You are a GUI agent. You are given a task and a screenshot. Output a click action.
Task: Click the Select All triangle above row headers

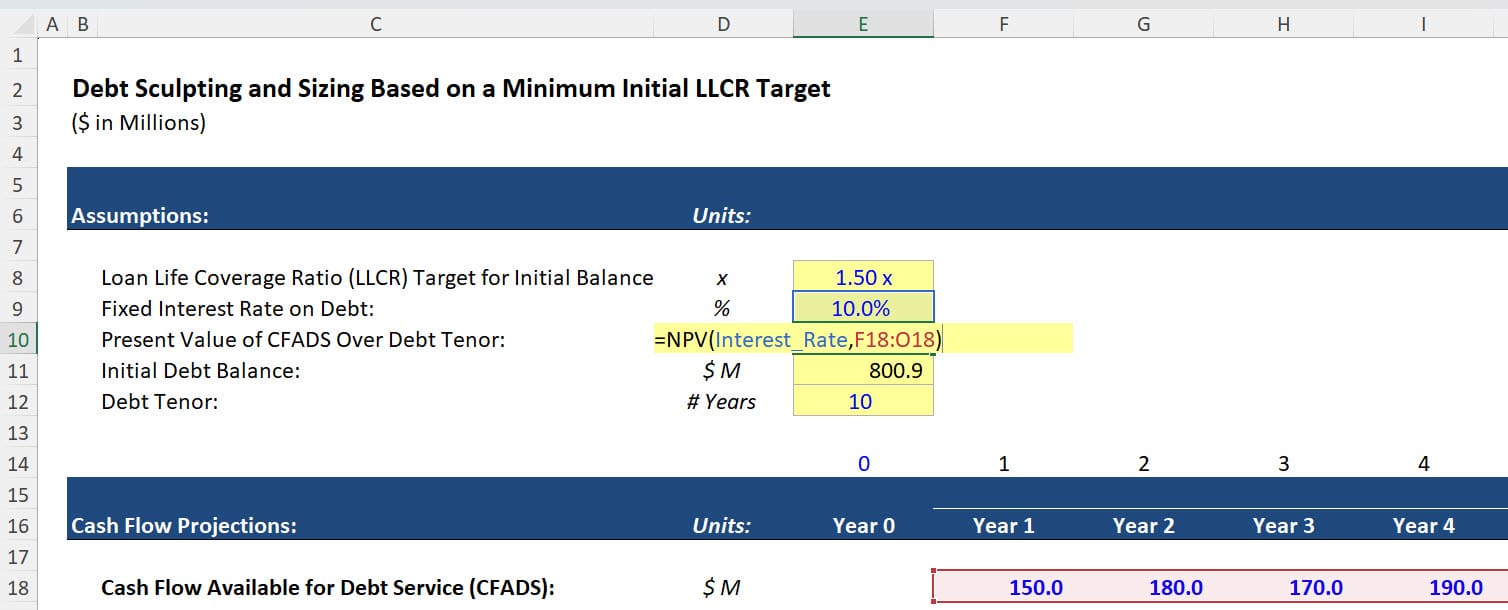pos(20,23)
